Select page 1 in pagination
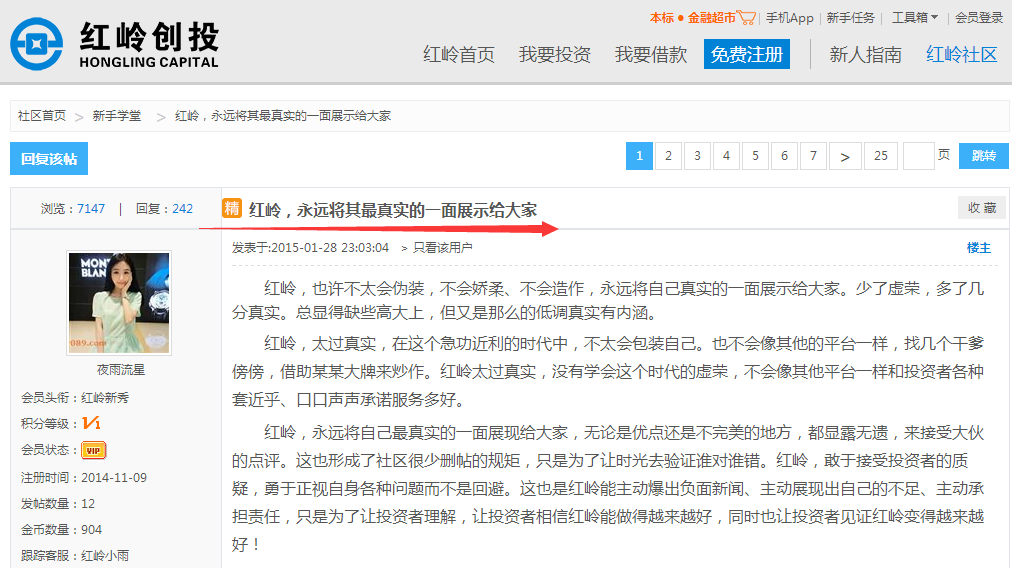The height and width of the screenshot is (568, 1012). pos(640,156)
